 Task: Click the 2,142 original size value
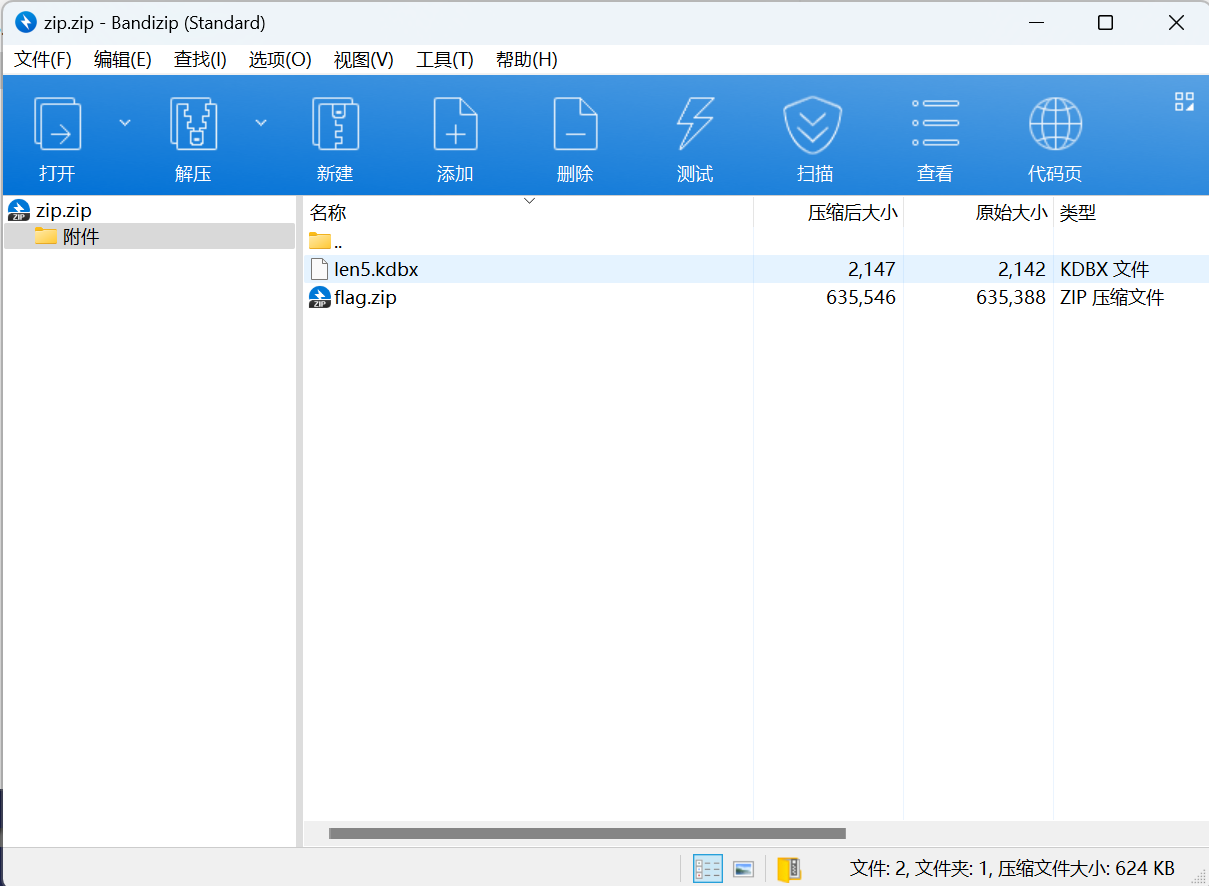coord(1021,269)
